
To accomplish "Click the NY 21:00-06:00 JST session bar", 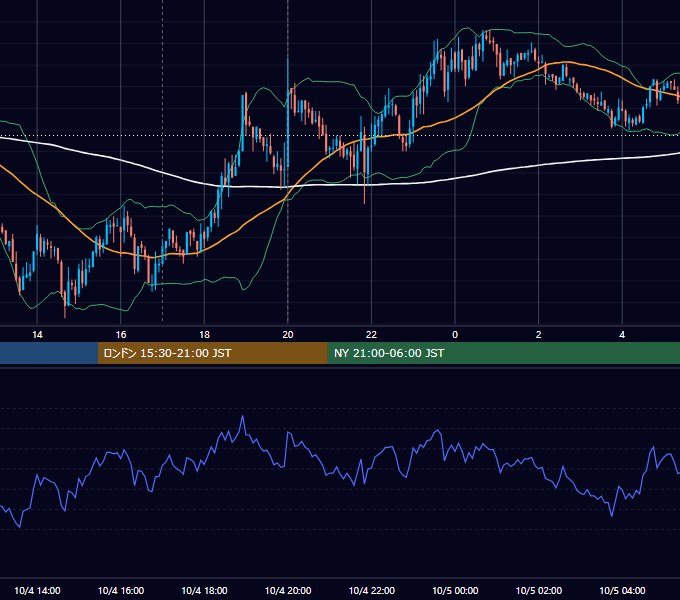I will click(x=503, y=353).
